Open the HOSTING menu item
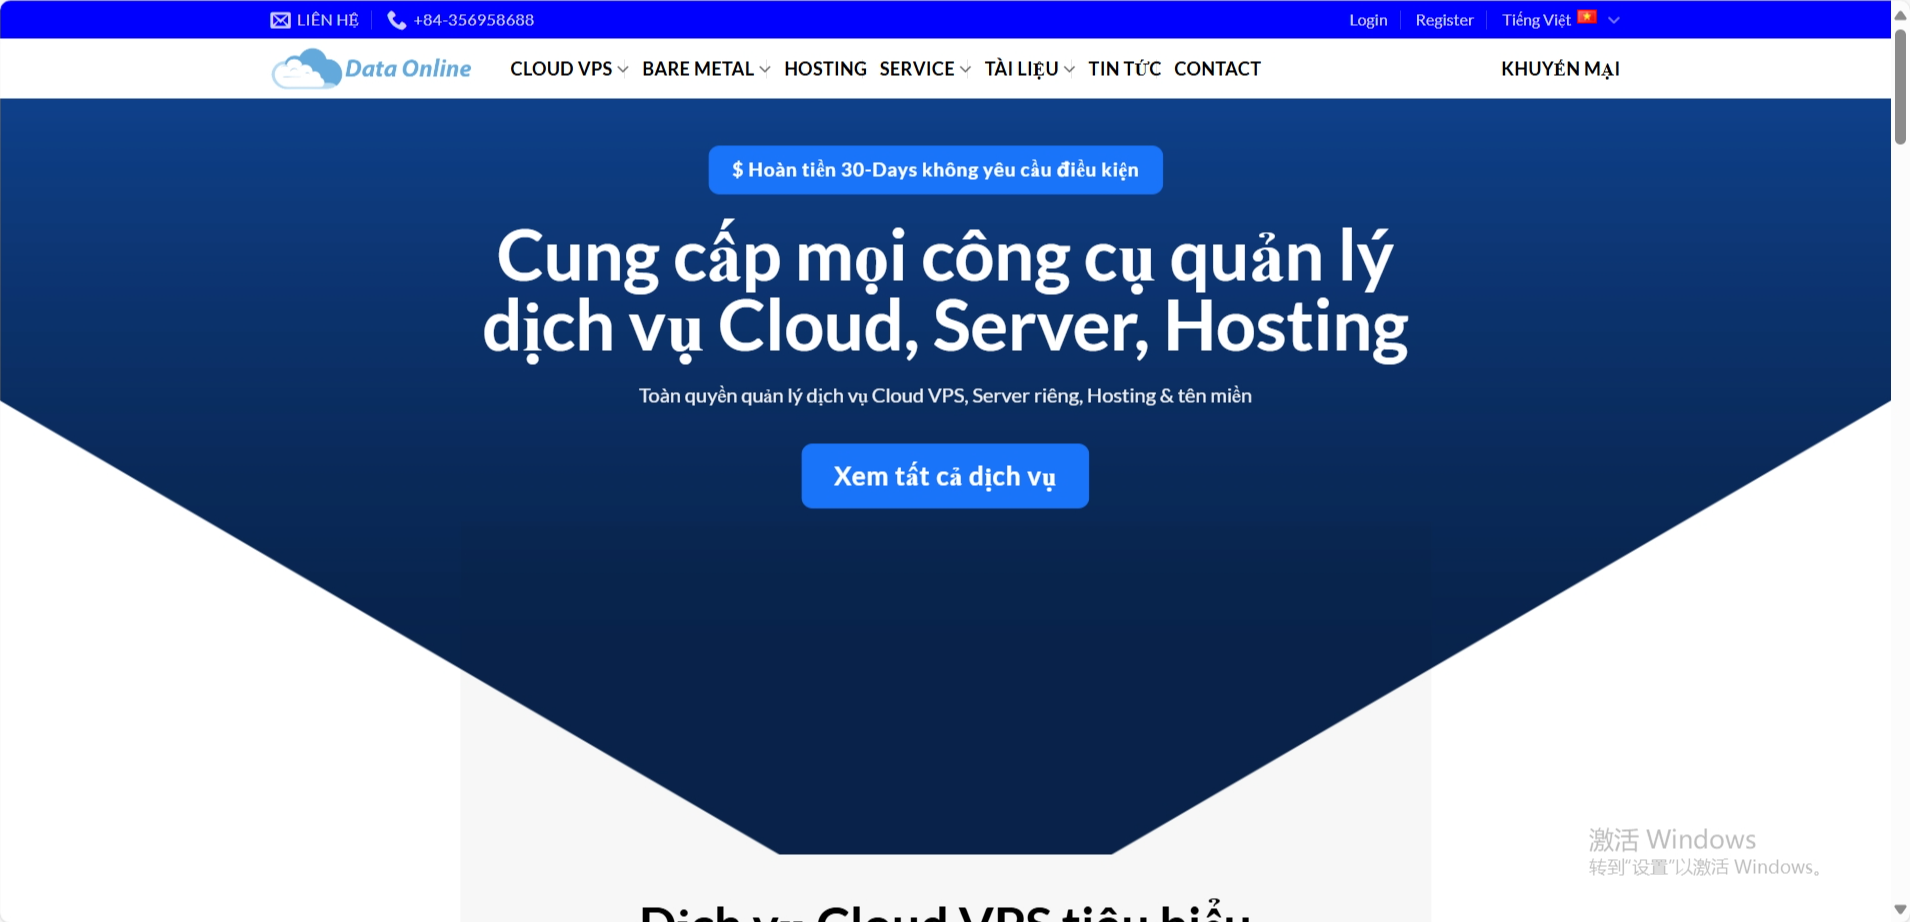Image resolution: width=1910 pixels, height=922 pixels. (x=825, y=69)
